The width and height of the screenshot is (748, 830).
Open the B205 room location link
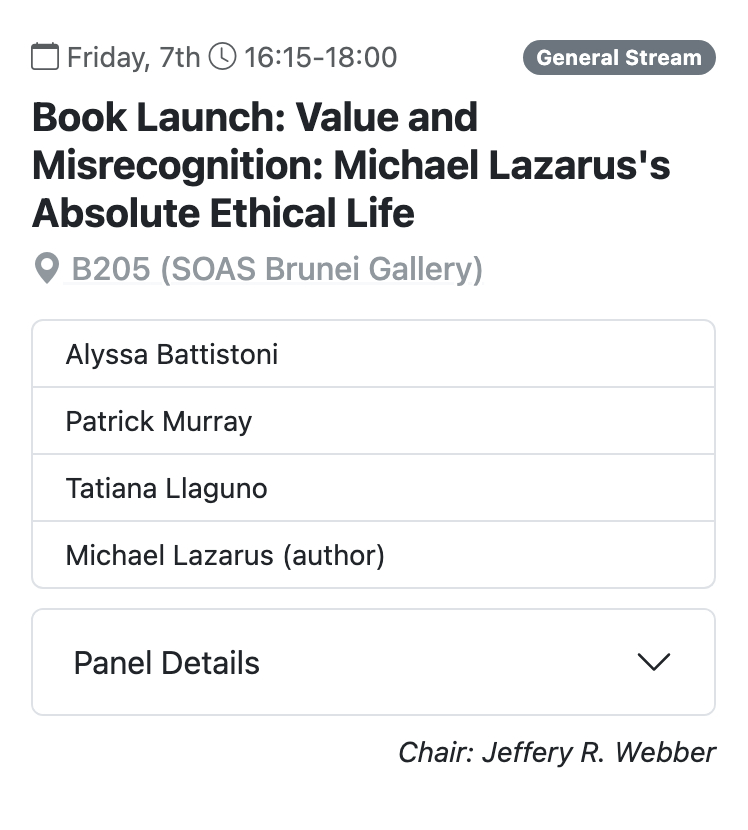pos(110,269)
